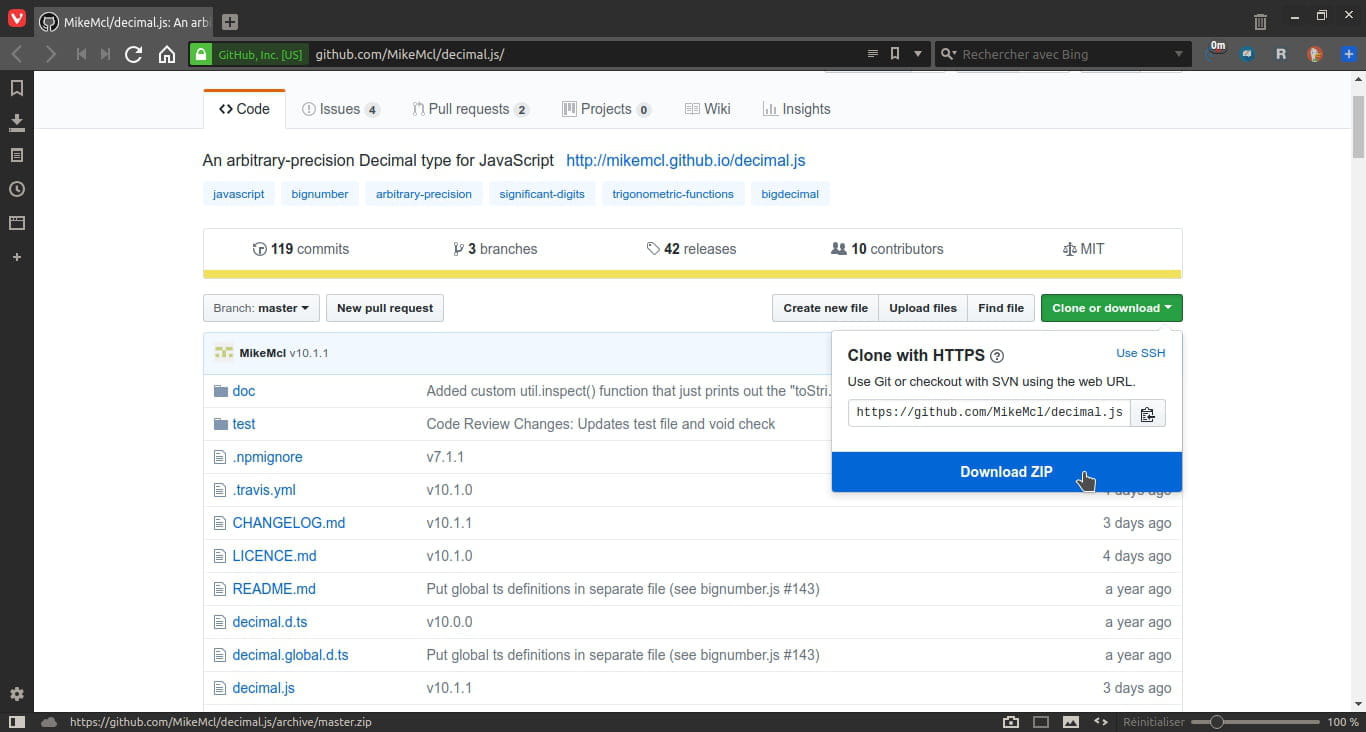Open address bar history dropdown
This screenshot has height=732, width=1366.
pyautogui.click(x=918, y=54)
